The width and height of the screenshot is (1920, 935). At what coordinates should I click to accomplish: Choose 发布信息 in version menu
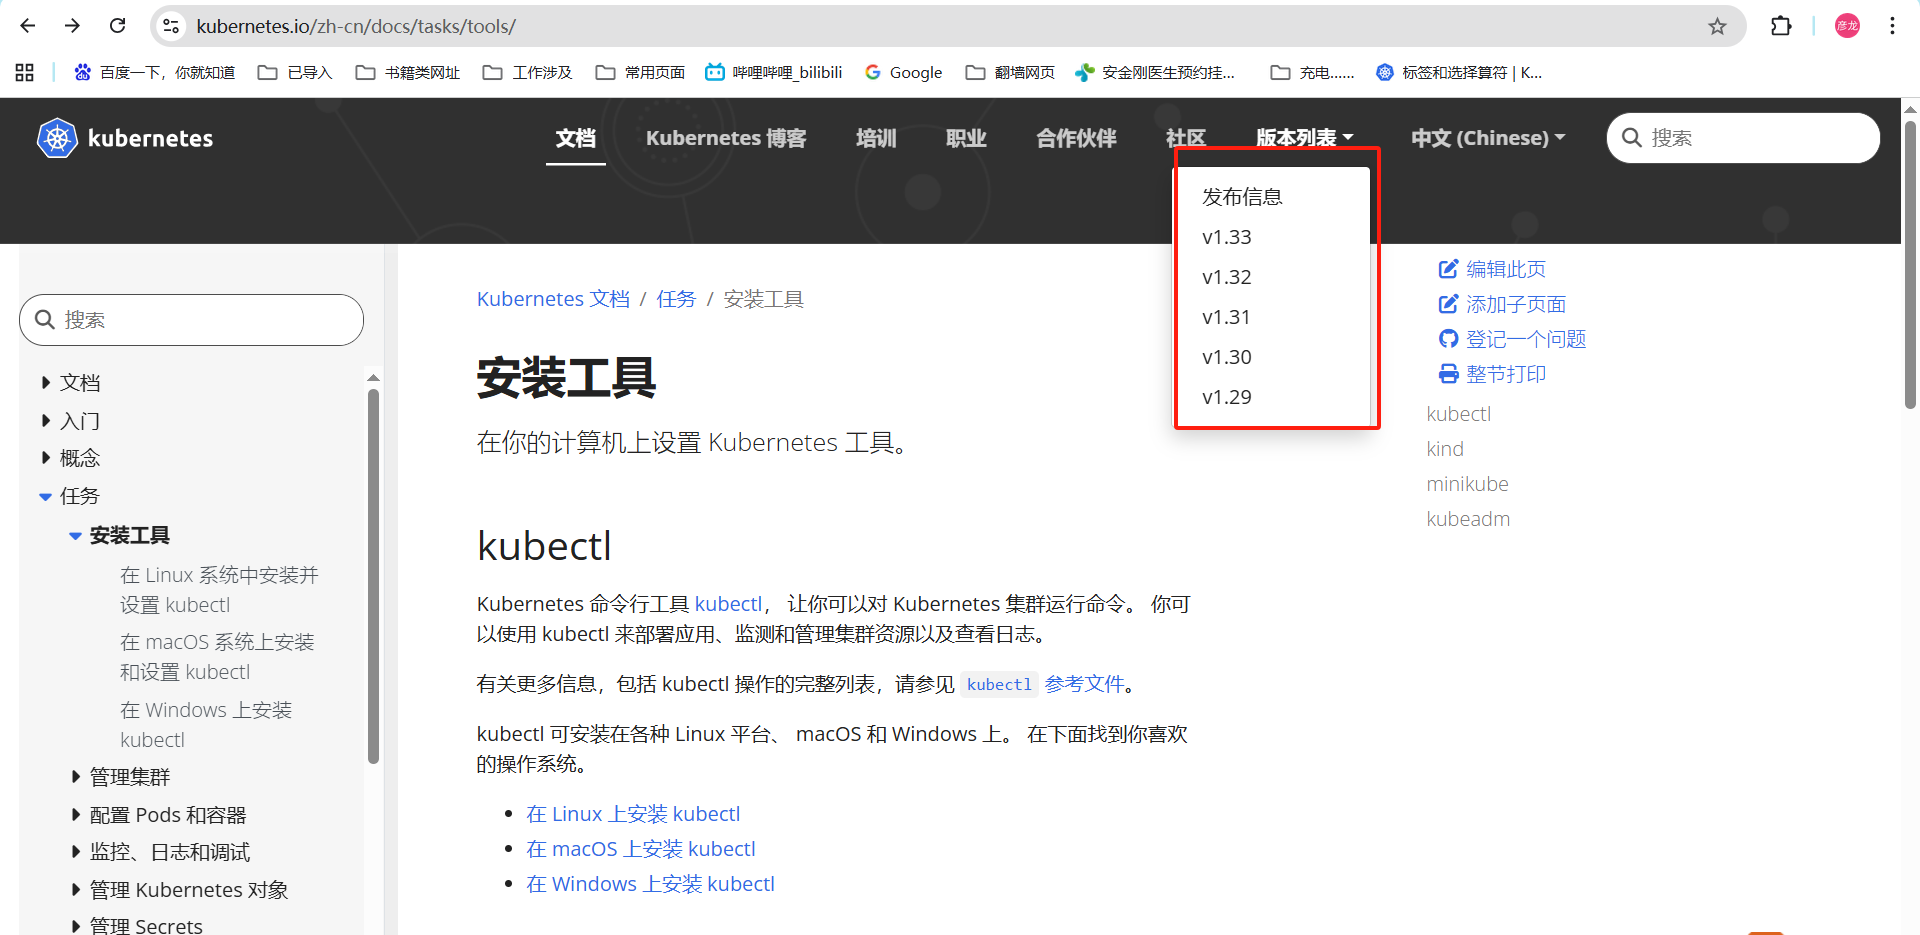(1272, 197)
